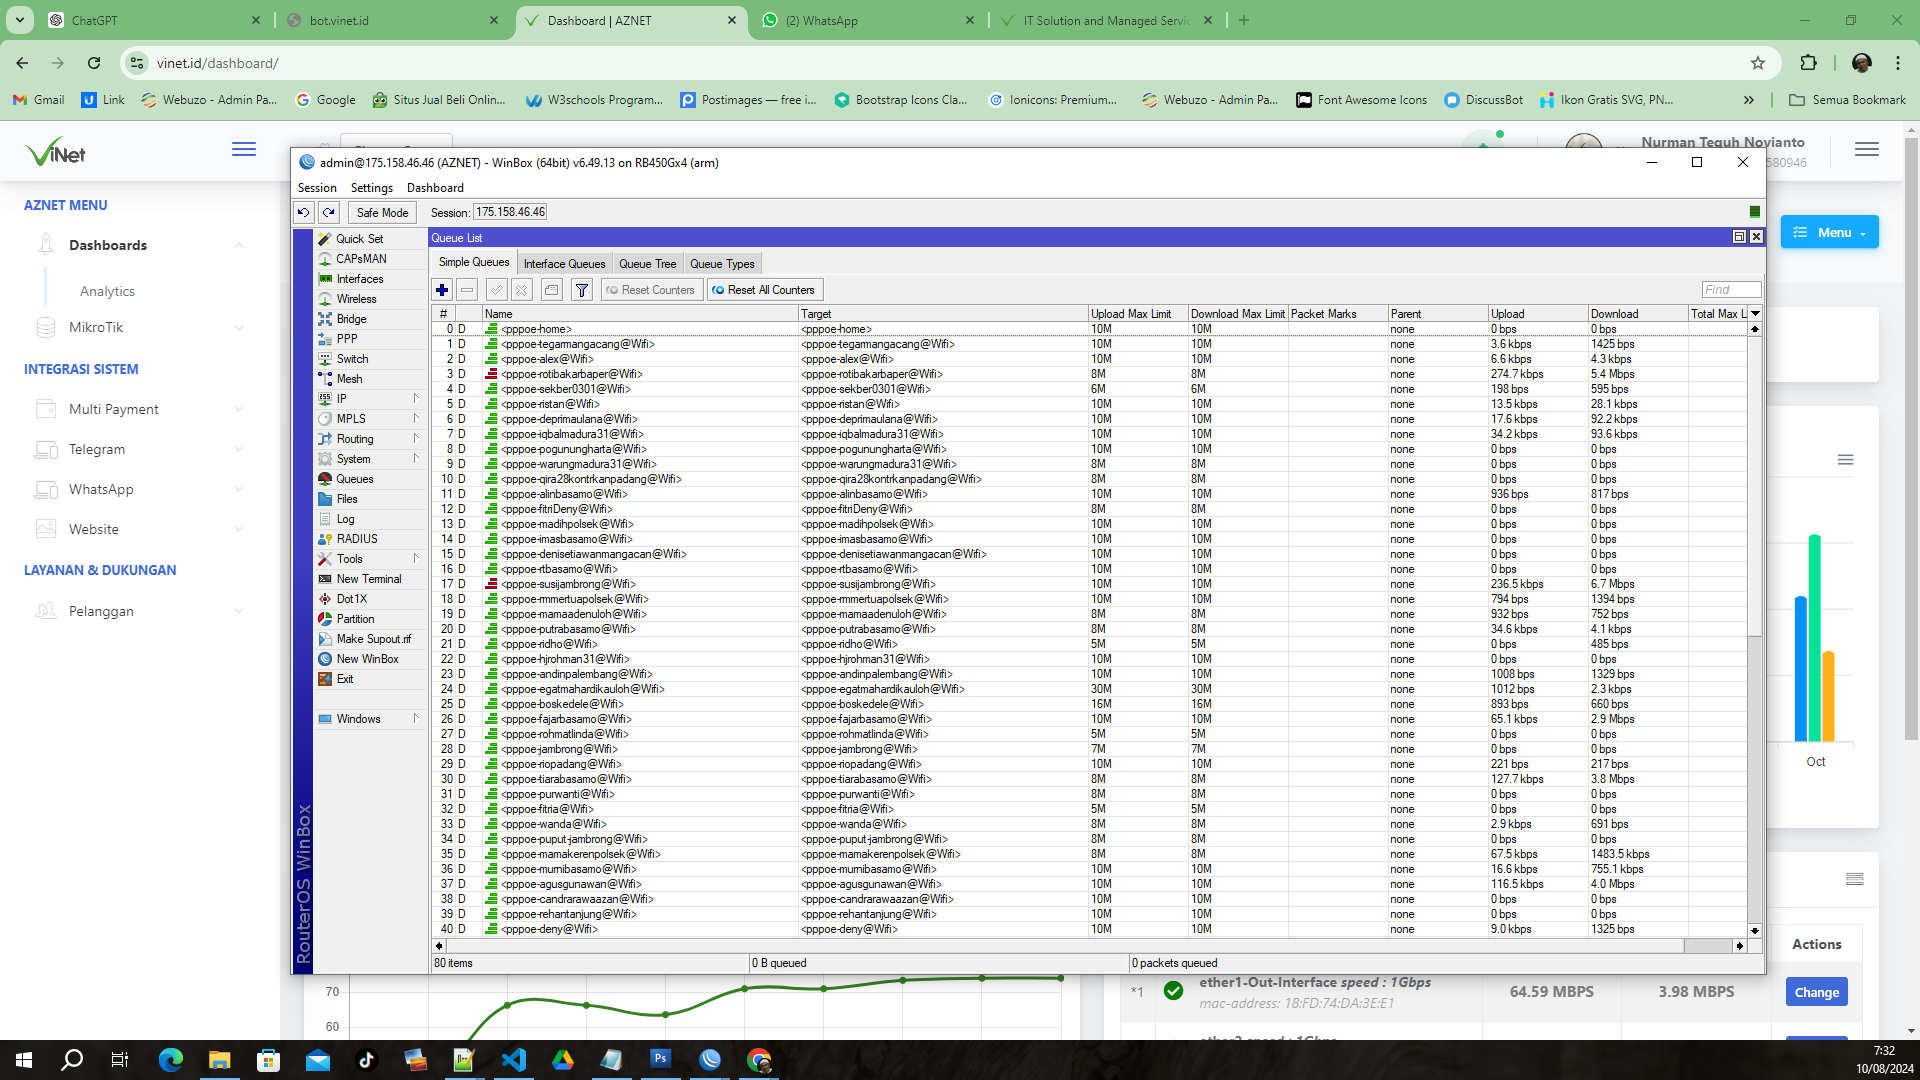
Task: Switch to Queue Types tab
Action: click(x=722, y=264)
